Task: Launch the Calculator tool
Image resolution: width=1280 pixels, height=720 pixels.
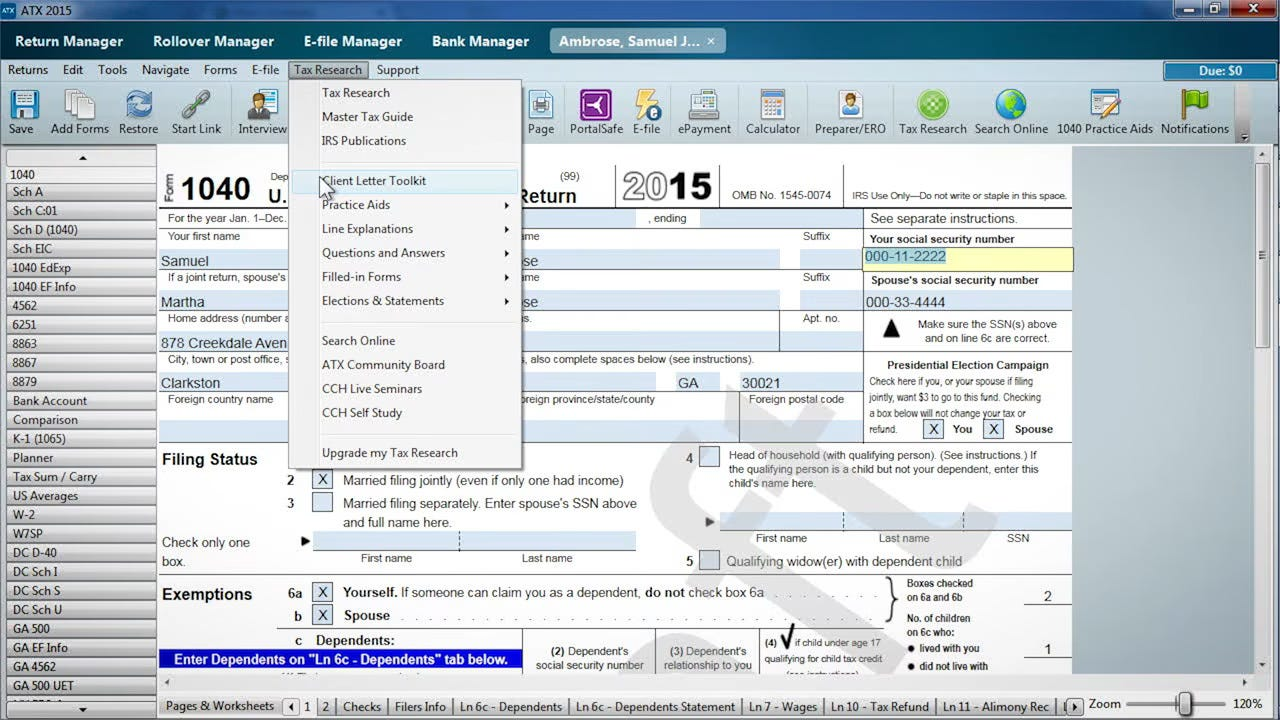Action: (772, 110)
